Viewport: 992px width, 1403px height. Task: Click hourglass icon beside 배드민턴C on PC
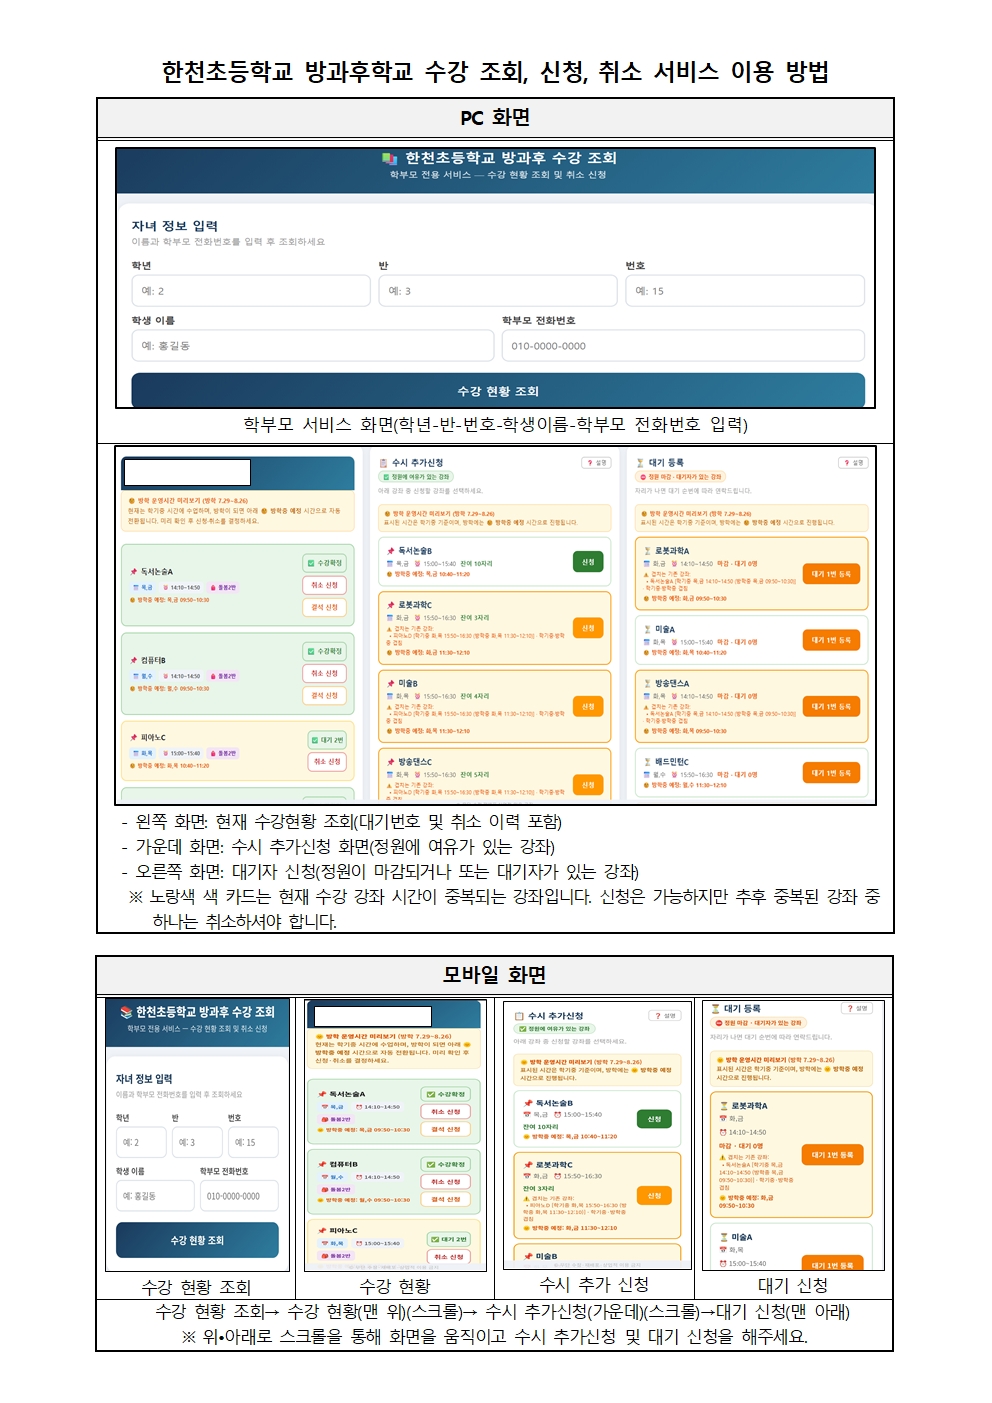[648, 762]
